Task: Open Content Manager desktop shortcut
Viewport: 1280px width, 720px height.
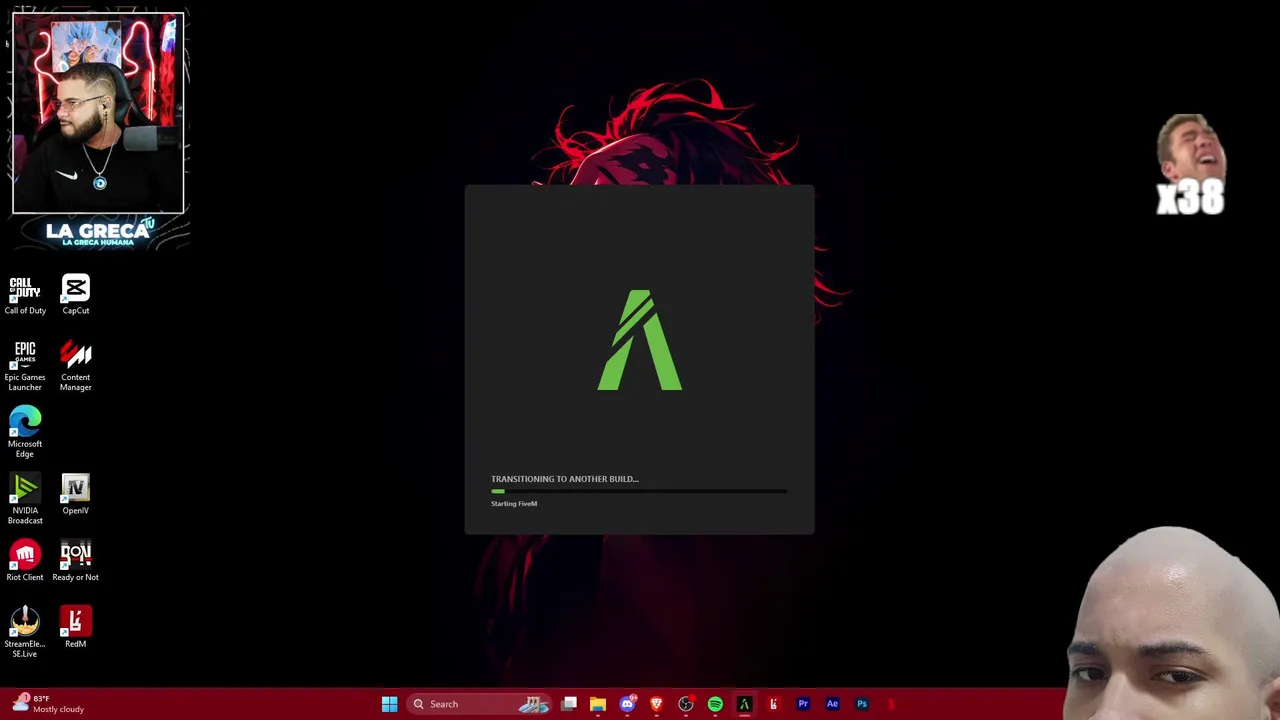Action: (x=76, y=367)
